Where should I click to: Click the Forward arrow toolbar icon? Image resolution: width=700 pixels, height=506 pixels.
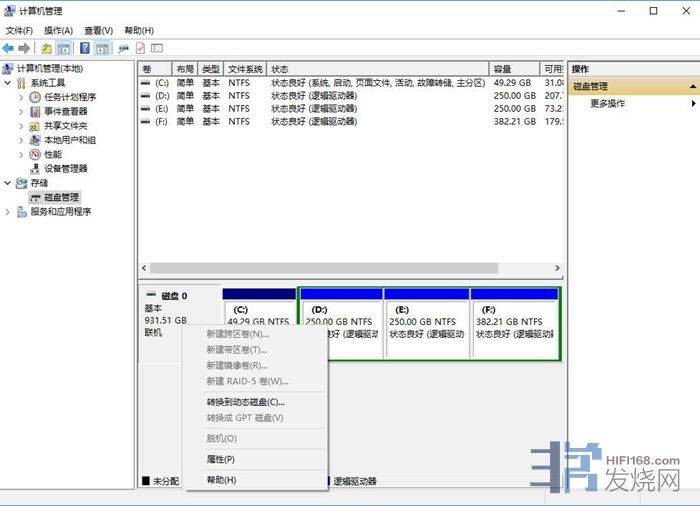[x=23, y=48]
